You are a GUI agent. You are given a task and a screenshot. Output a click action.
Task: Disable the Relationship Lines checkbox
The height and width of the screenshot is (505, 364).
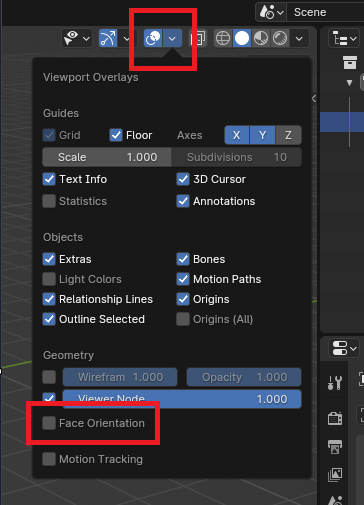click(49, 299)
